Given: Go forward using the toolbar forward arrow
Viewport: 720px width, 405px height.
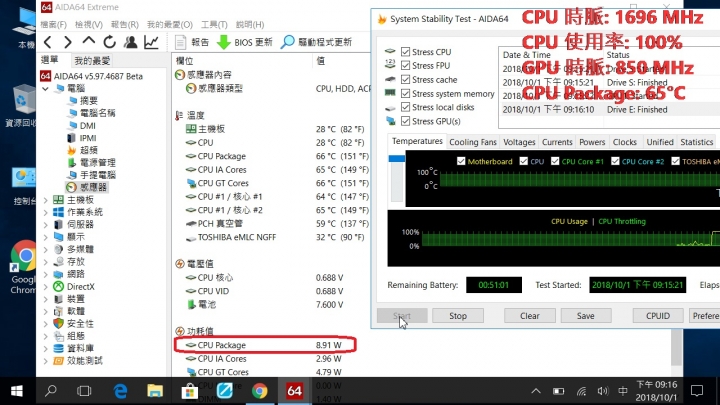Looking at the screenshot, I should [x=68, y=42].
